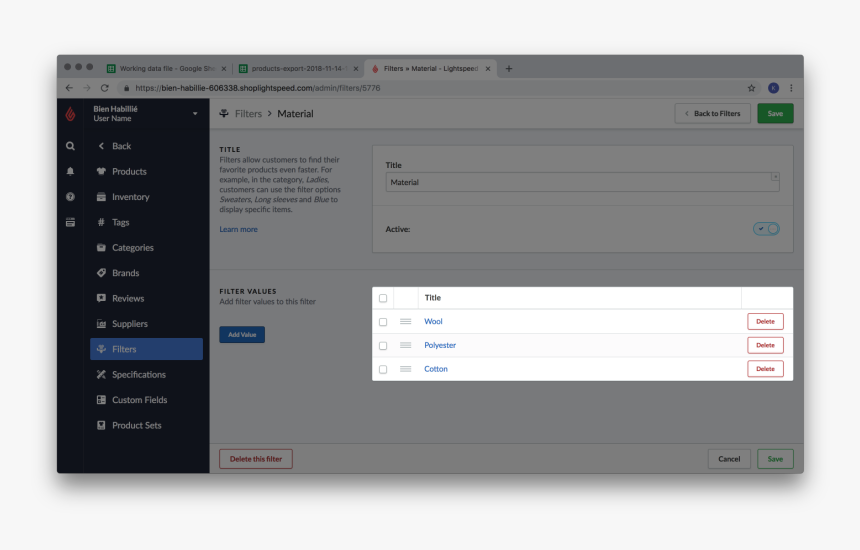Follow the Learn more link
The width and height of the screenshot is (860, 550).
238,230
